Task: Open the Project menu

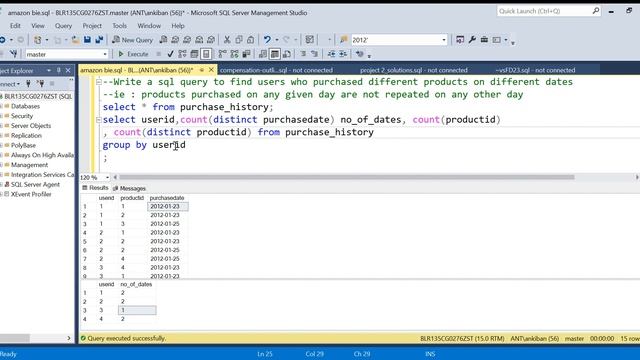Action: click(92, 26)
